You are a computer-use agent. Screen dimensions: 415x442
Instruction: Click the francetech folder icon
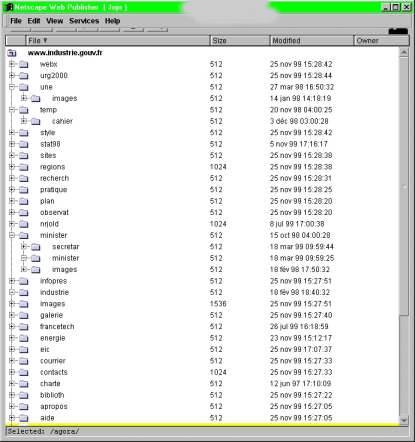(24, 327)
